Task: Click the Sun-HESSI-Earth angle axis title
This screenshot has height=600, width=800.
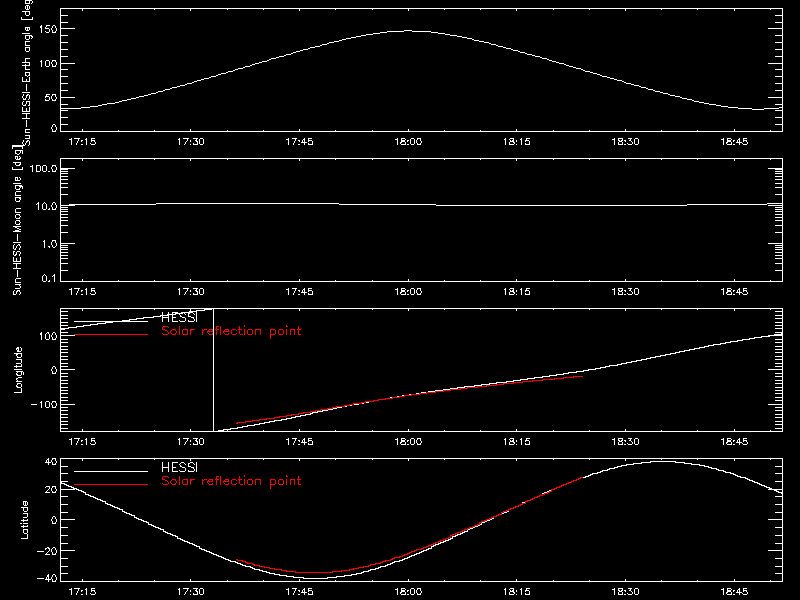Action: tap(27, 71)
